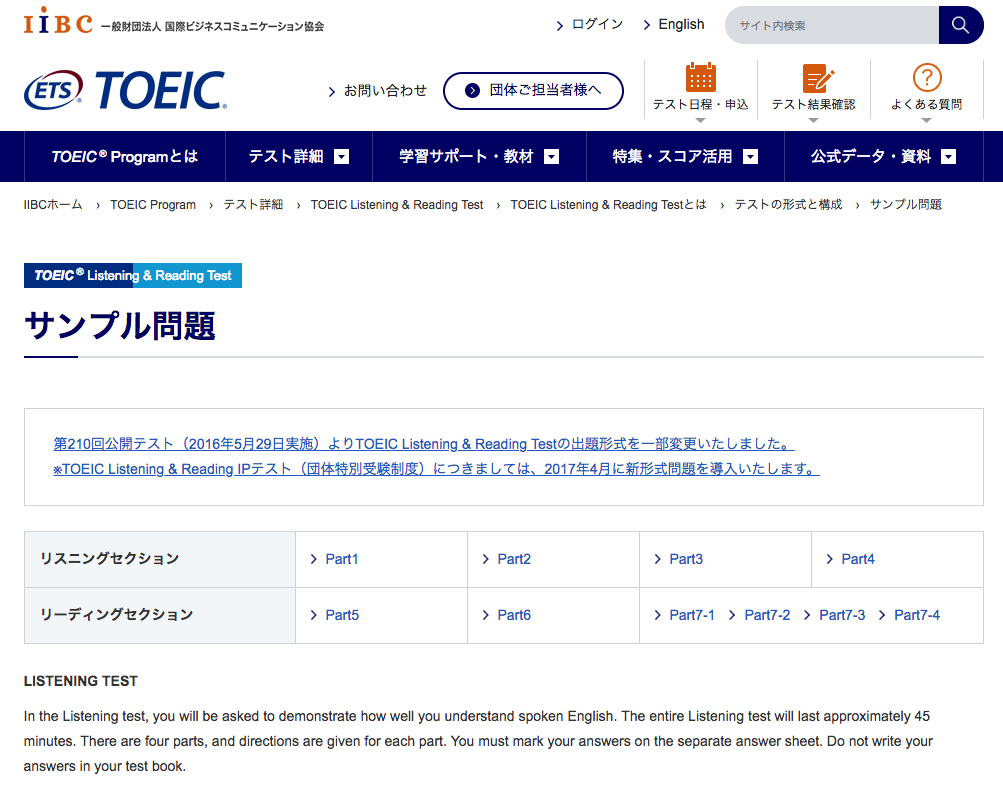Open the 学習サポート・教材 menu label
This screenshot has height=812, width=1003.
click(x=466, y=157)
